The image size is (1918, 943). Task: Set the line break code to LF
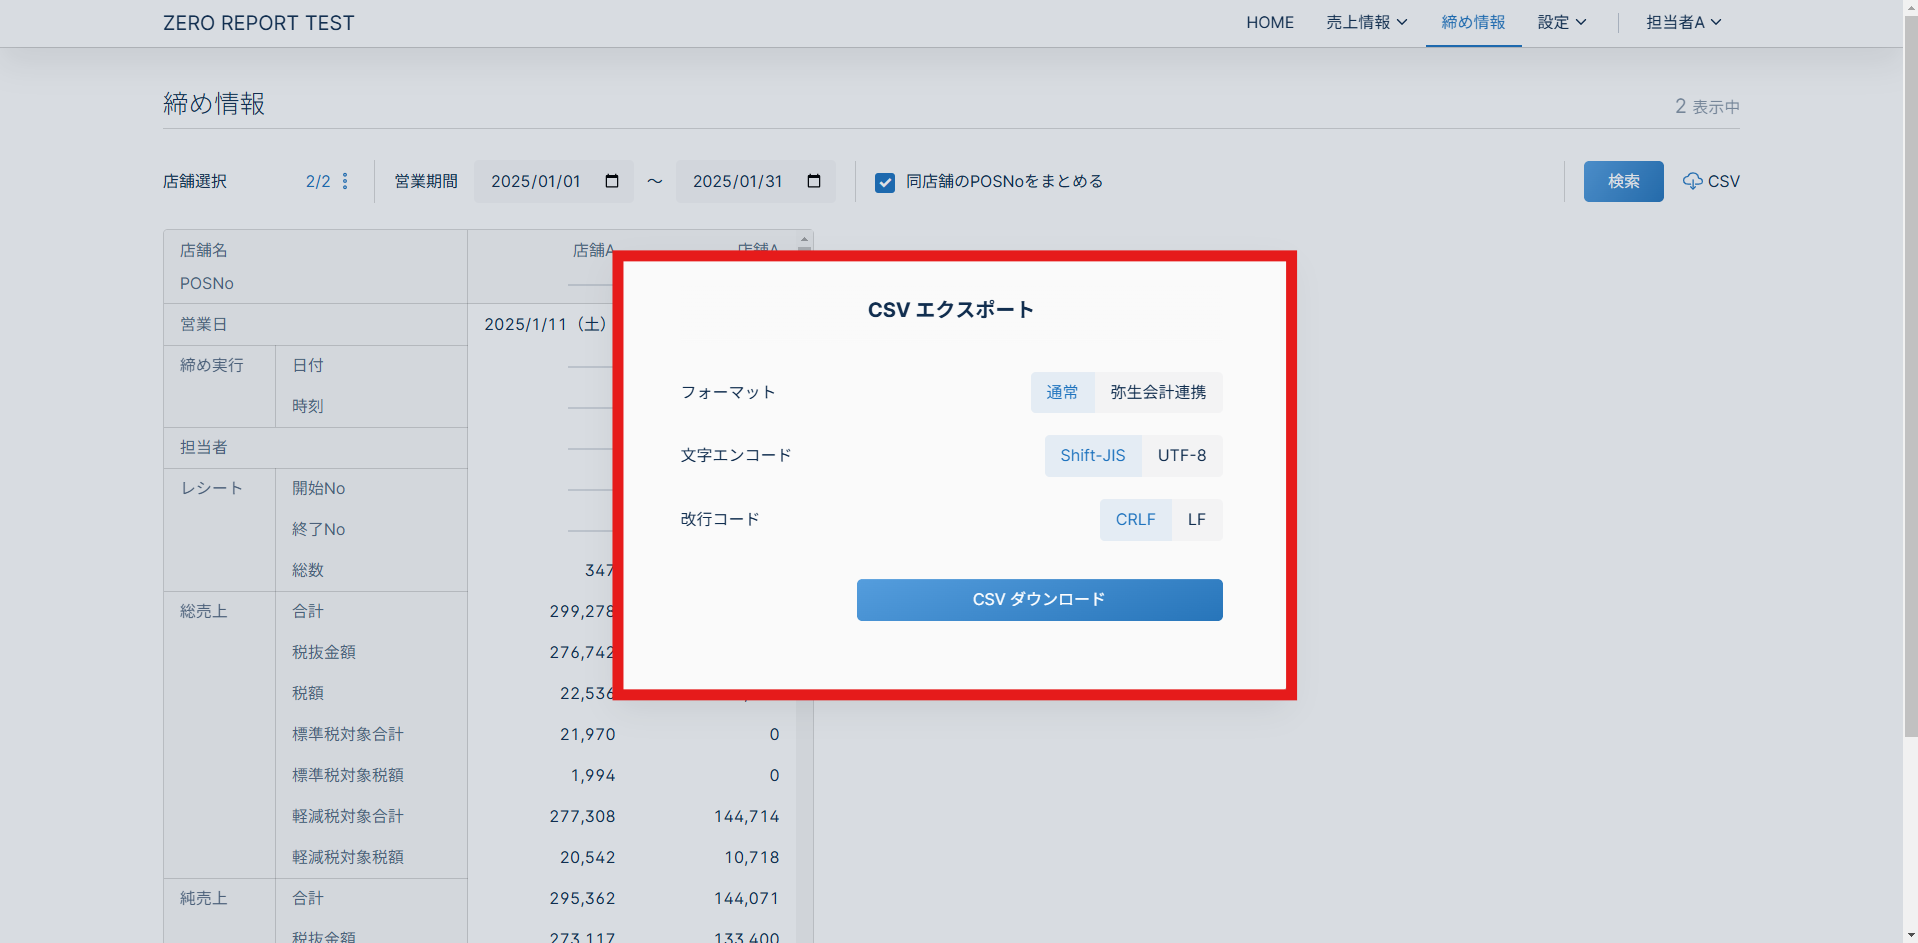click(1197, 520)
